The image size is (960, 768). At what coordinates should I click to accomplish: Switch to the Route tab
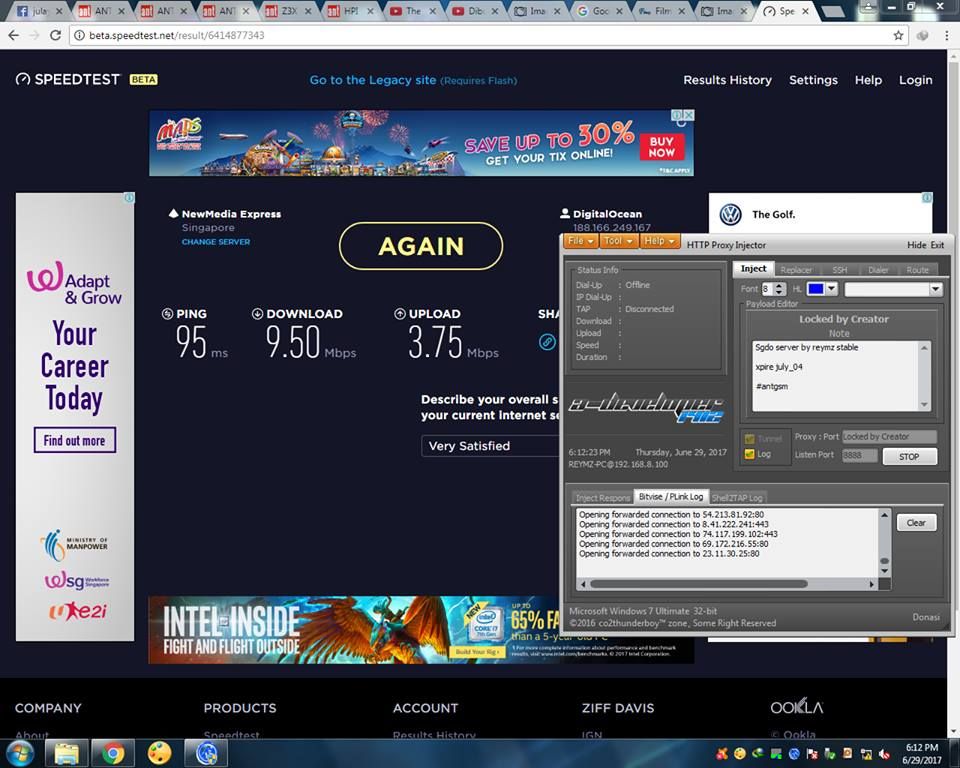point(917,269)
